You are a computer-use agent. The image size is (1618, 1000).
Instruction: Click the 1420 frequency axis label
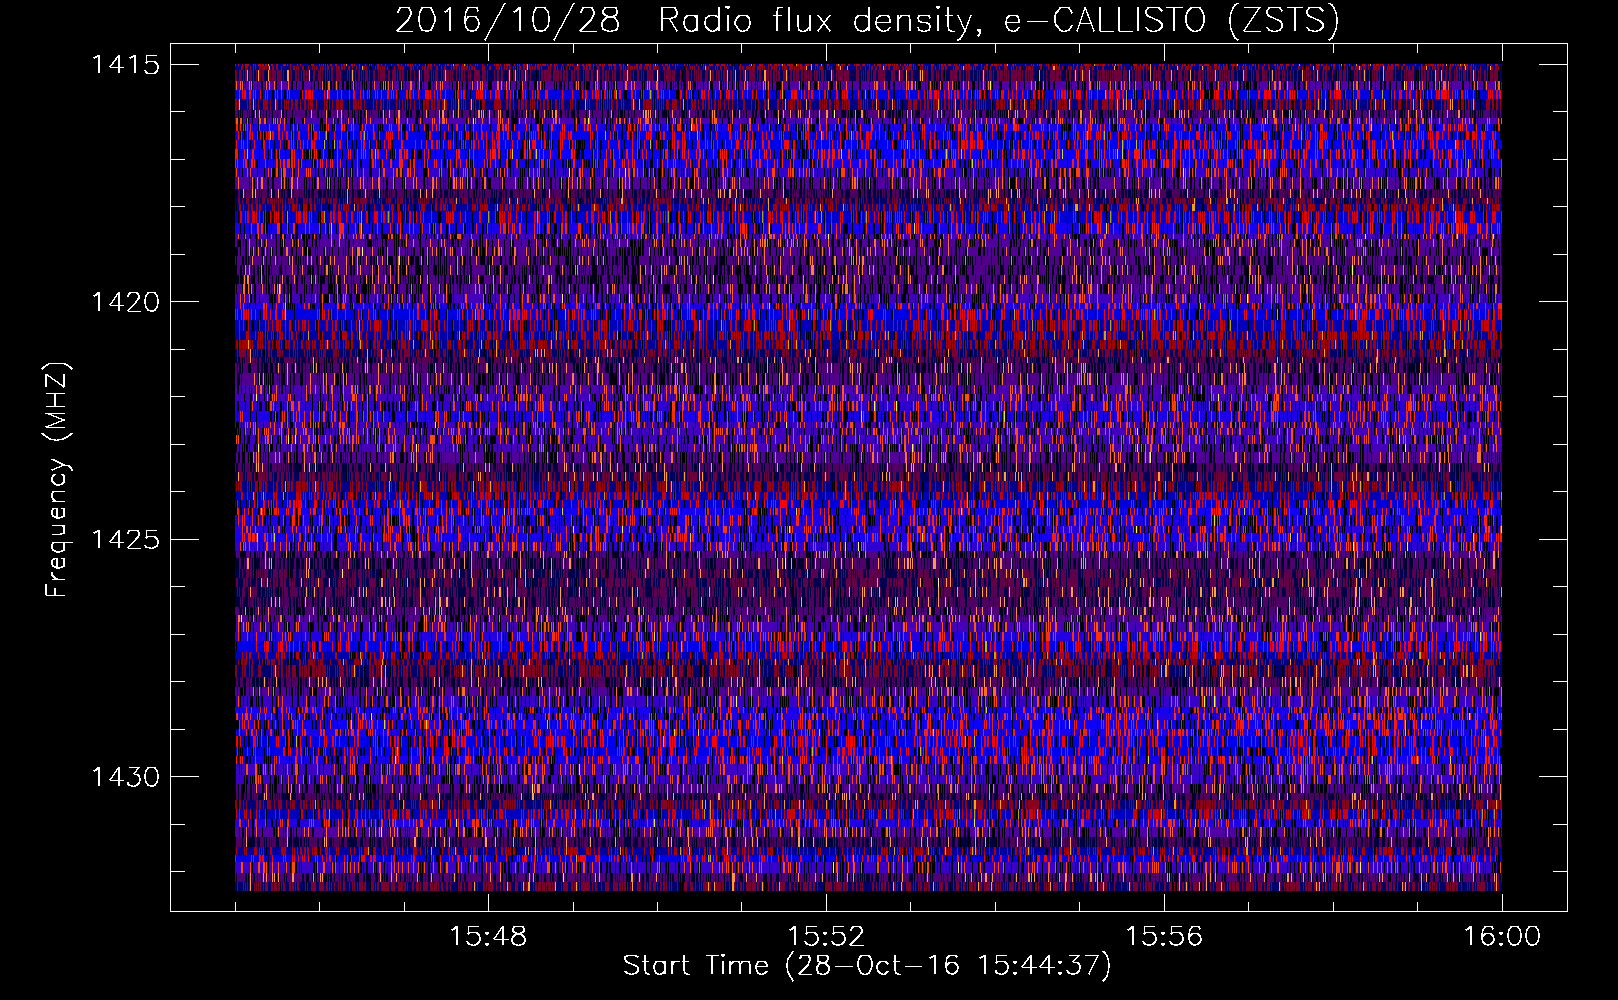[x=125, y=302]
